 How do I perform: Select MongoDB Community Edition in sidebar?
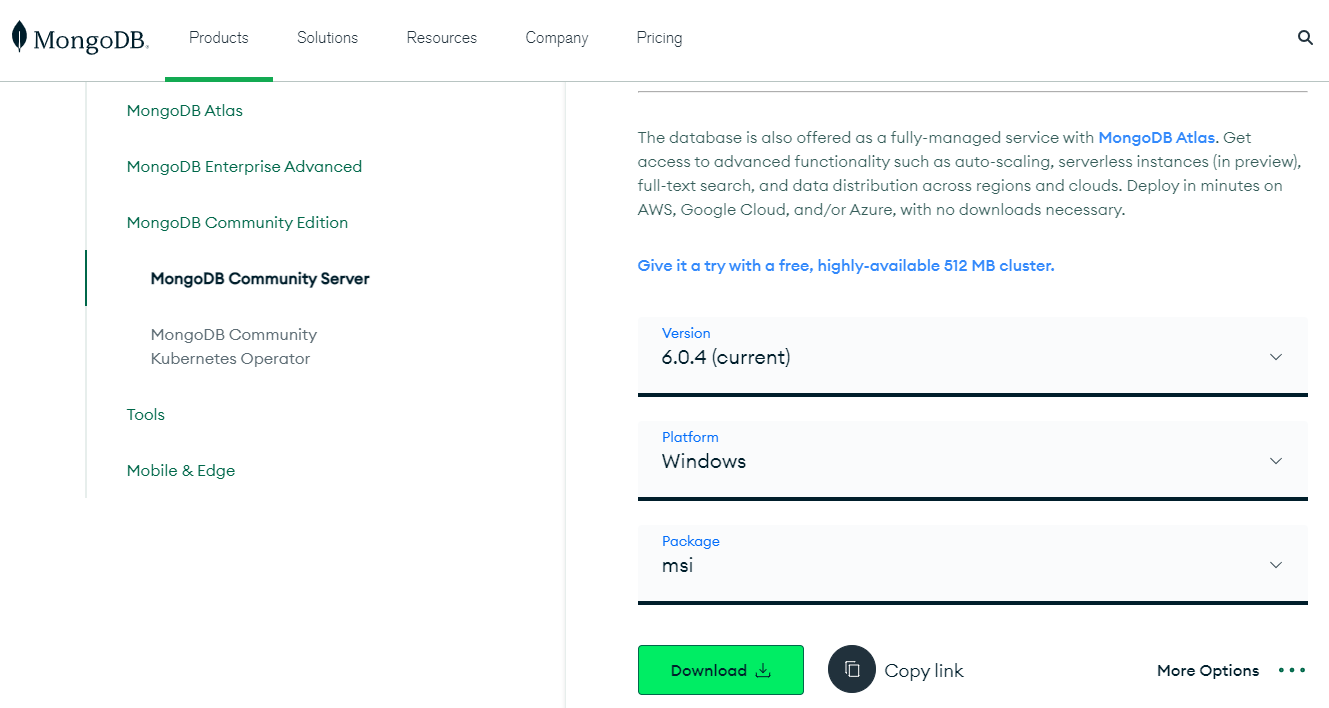coord(237,222)
